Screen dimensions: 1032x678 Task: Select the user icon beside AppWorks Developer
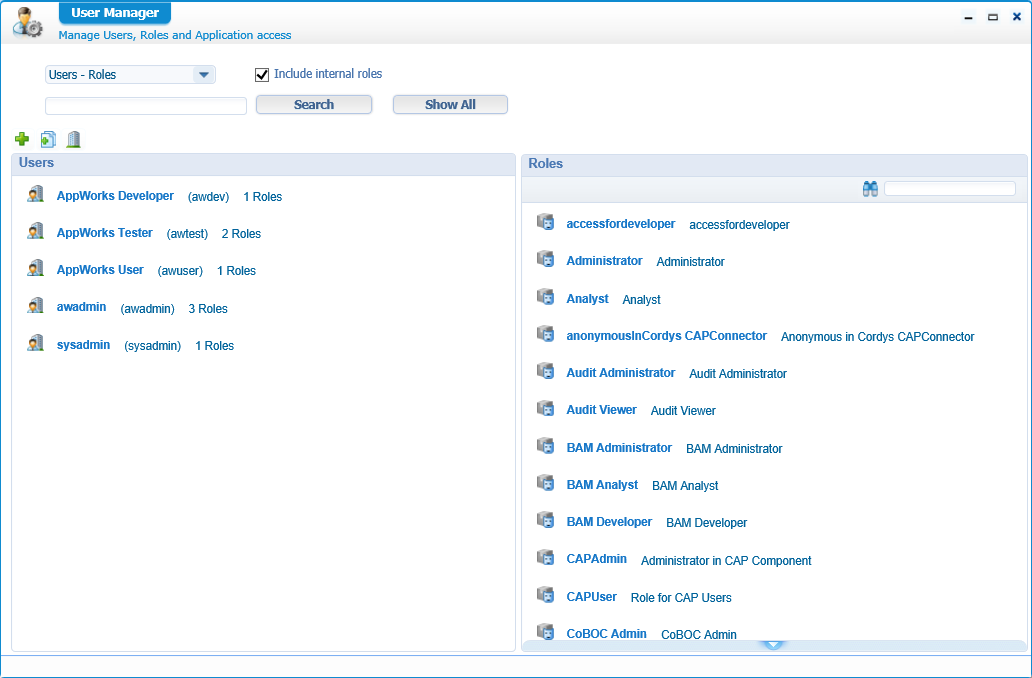(x=36, y=194)
